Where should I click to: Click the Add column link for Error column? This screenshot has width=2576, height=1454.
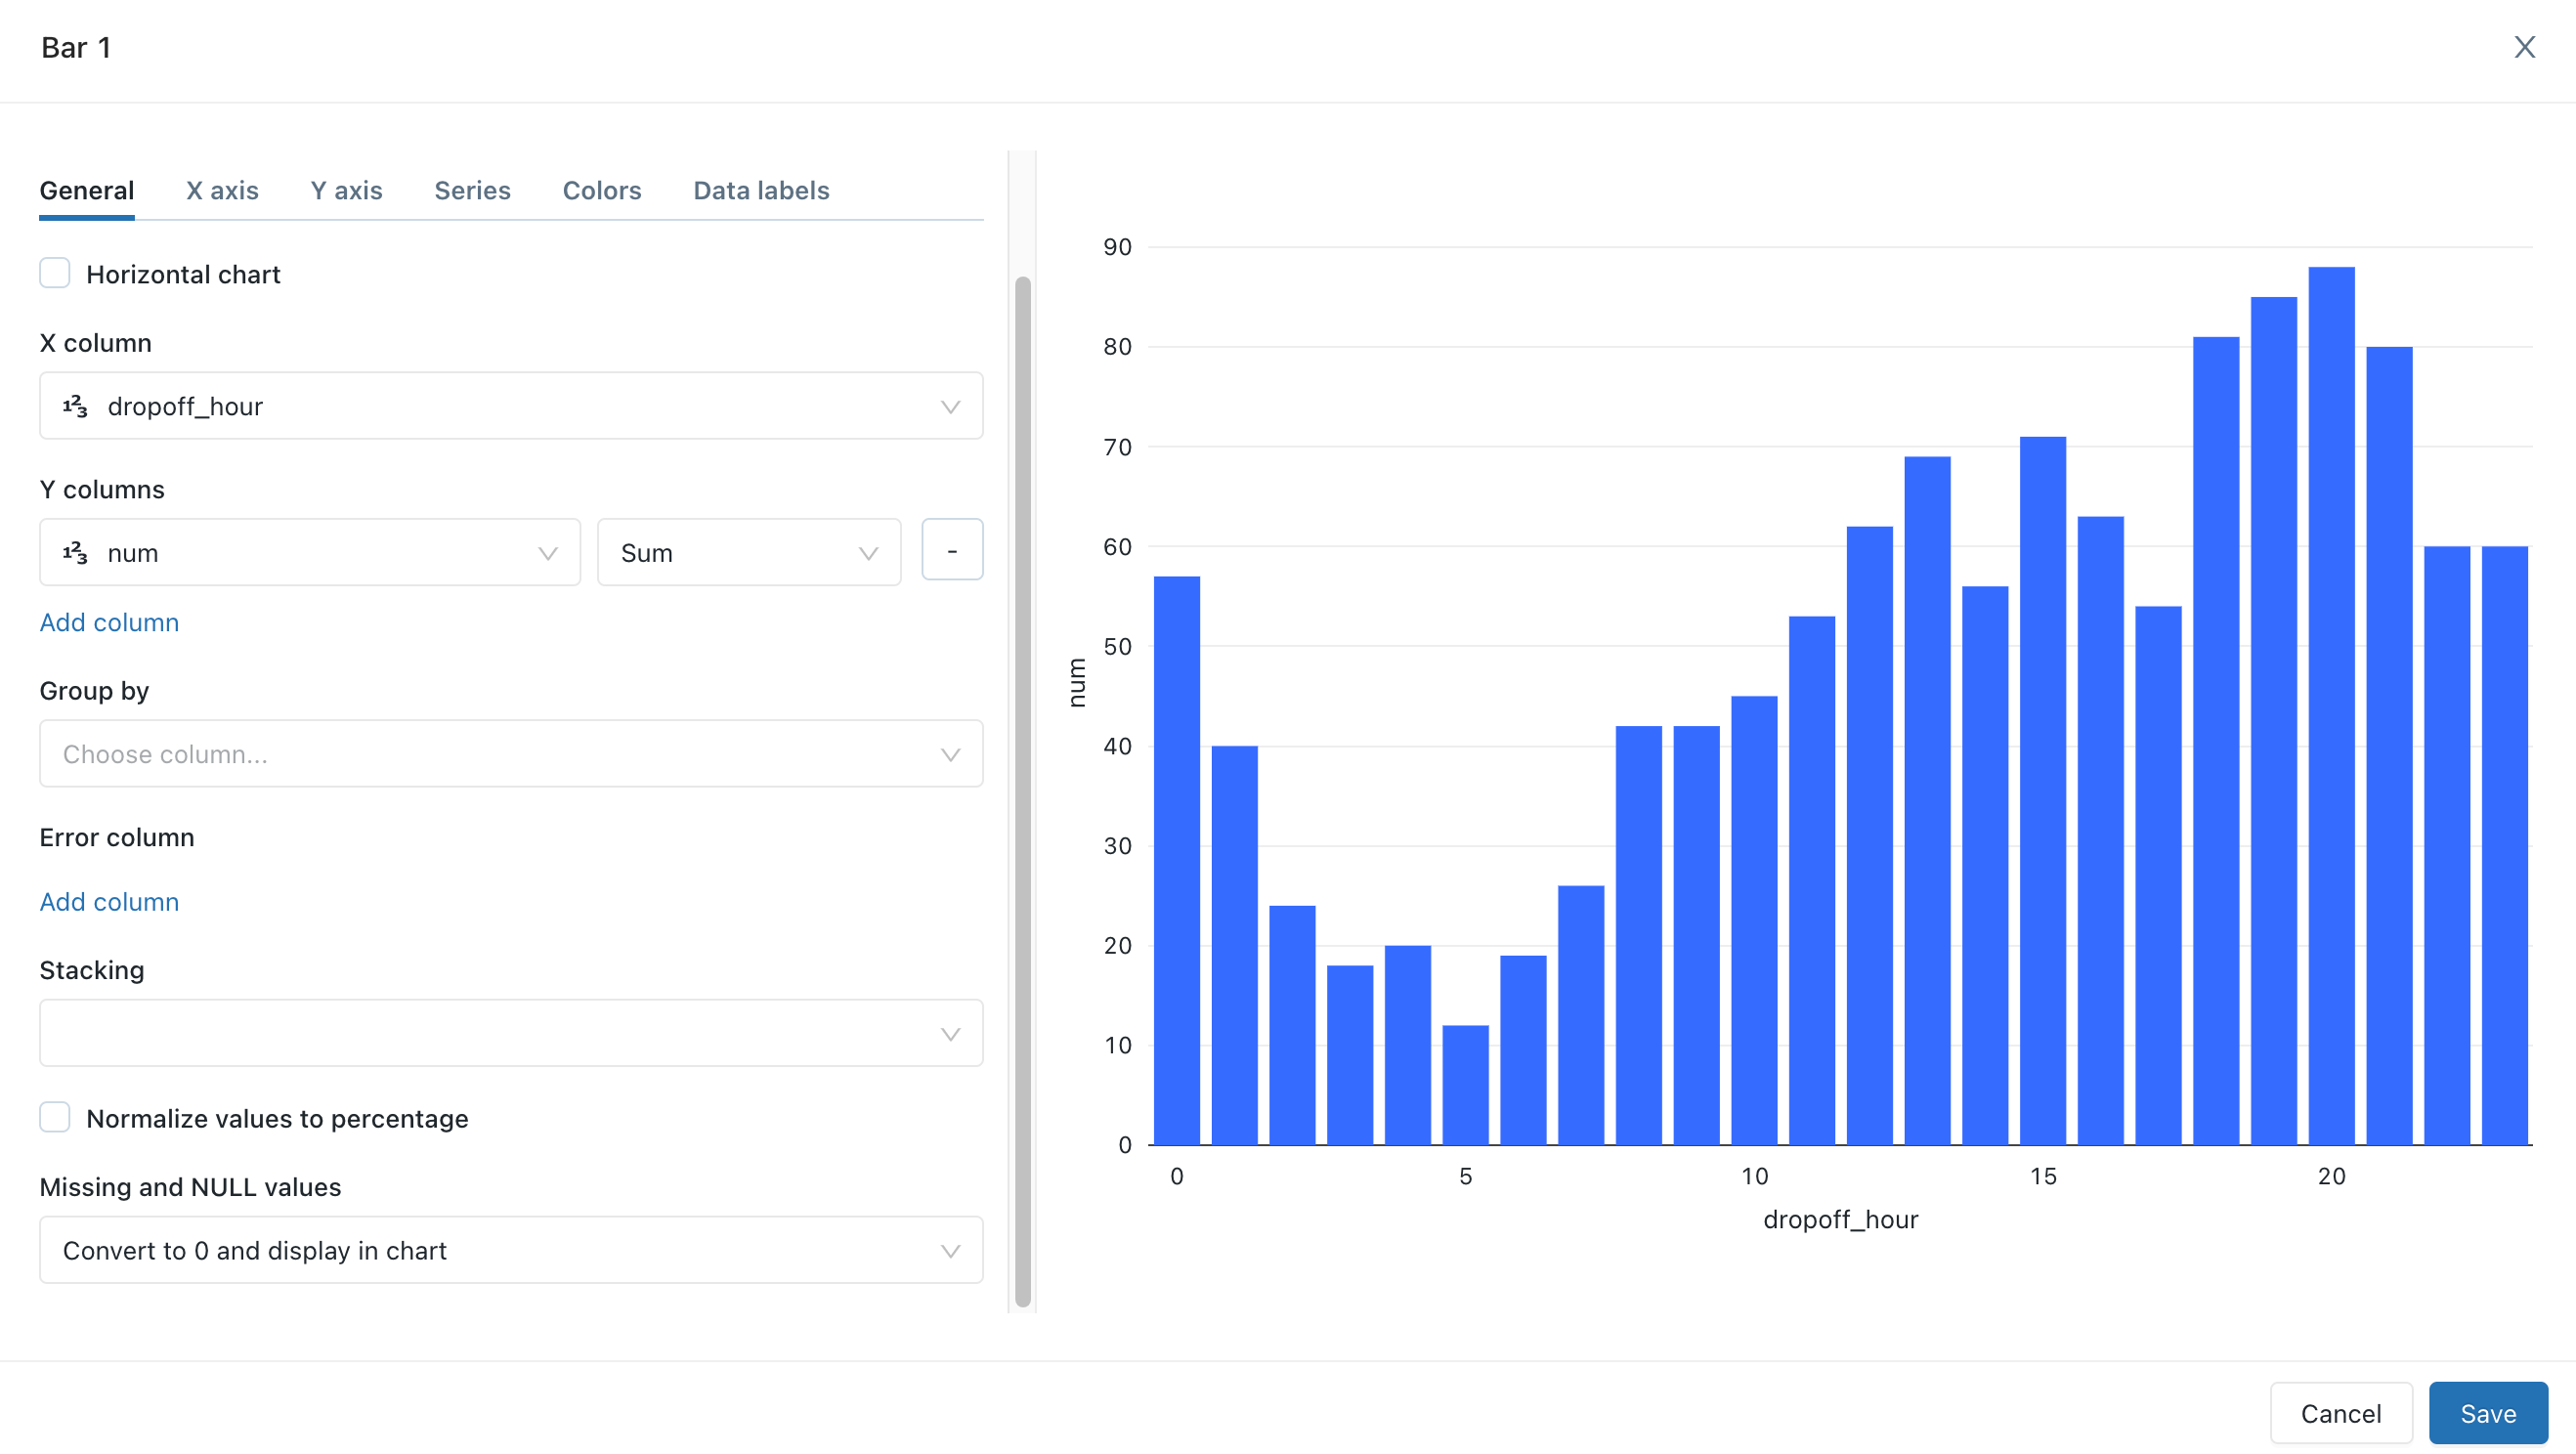[109, 902]
